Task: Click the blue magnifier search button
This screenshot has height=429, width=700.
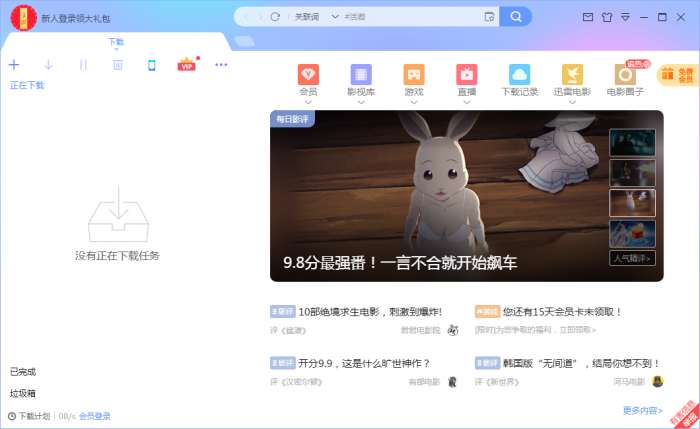Action: pos(516,17)
